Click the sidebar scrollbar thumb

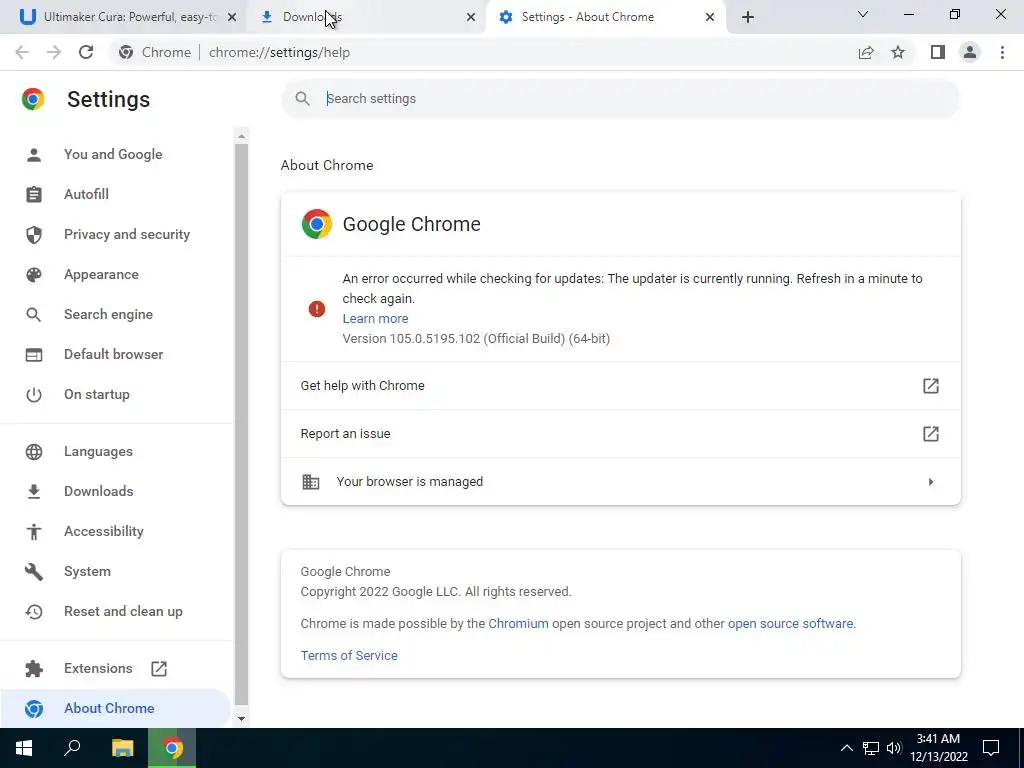pos(242,424)
